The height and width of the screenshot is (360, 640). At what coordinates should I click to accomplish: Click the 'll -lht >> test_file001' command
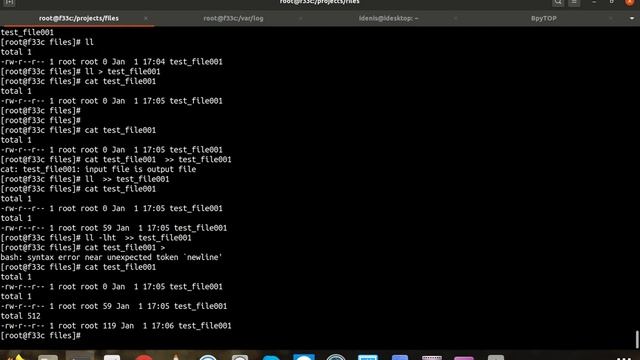point(96,238)
